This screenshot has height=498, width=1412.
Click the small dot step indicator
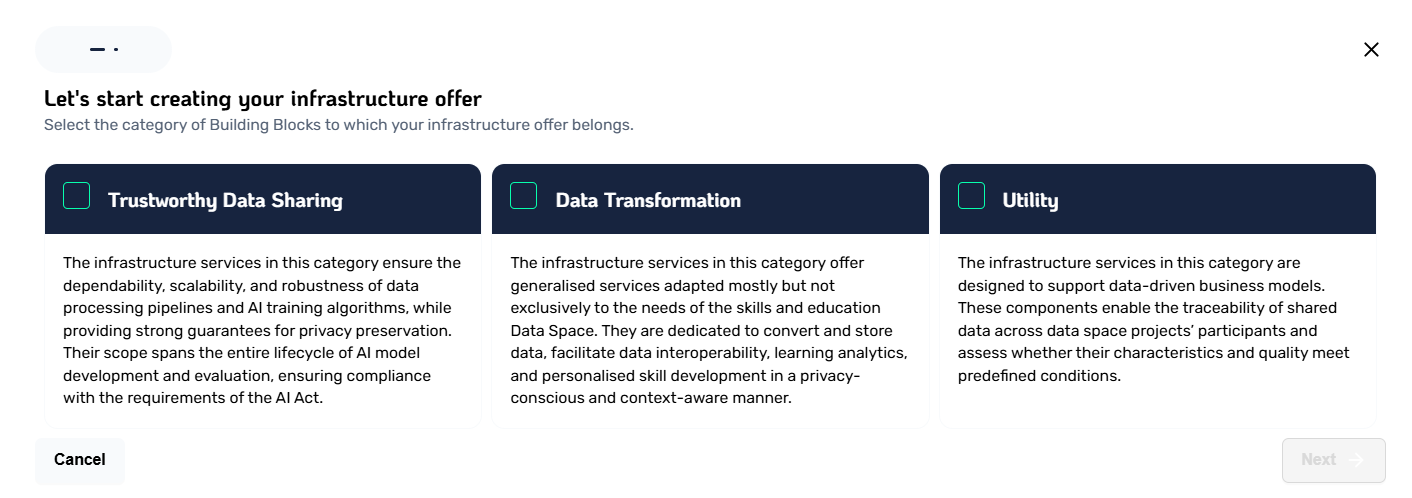tap(116, 49)
